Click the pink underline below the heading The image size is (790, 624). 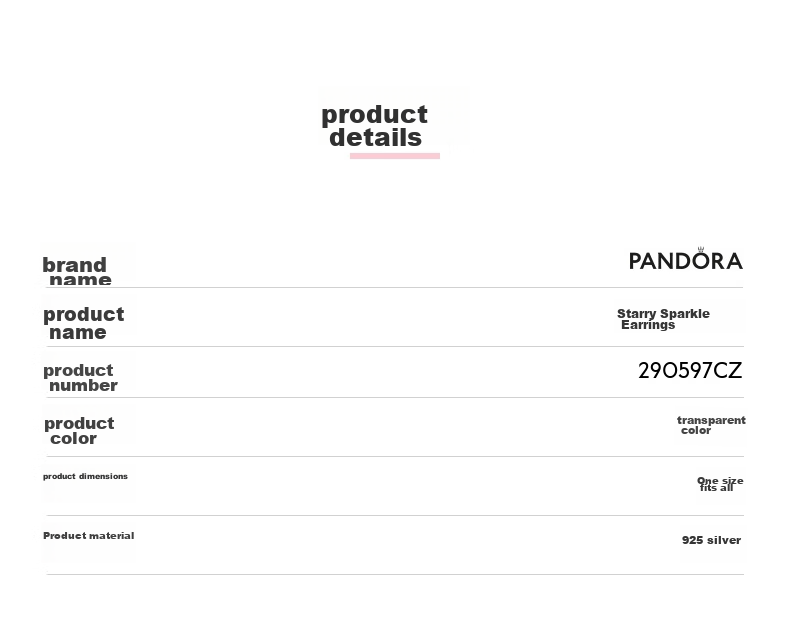pyautogui.click(x=394, y=156)
